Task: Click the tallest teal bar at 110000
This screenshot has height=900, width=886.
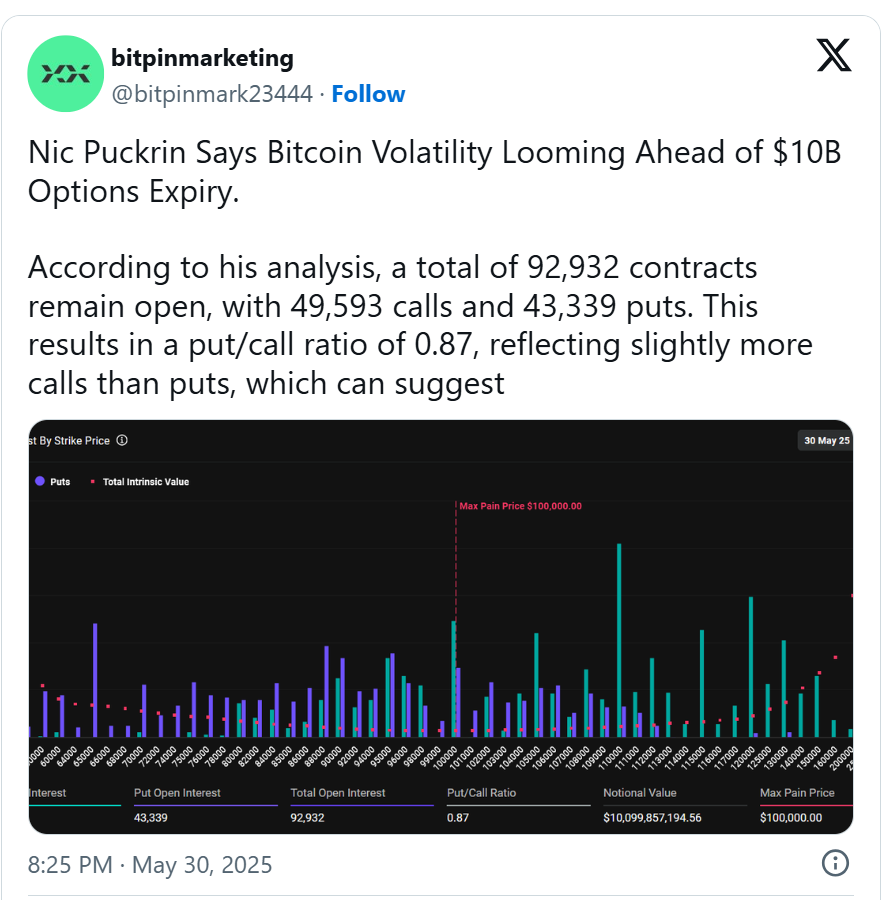Action: pos(619,640)
